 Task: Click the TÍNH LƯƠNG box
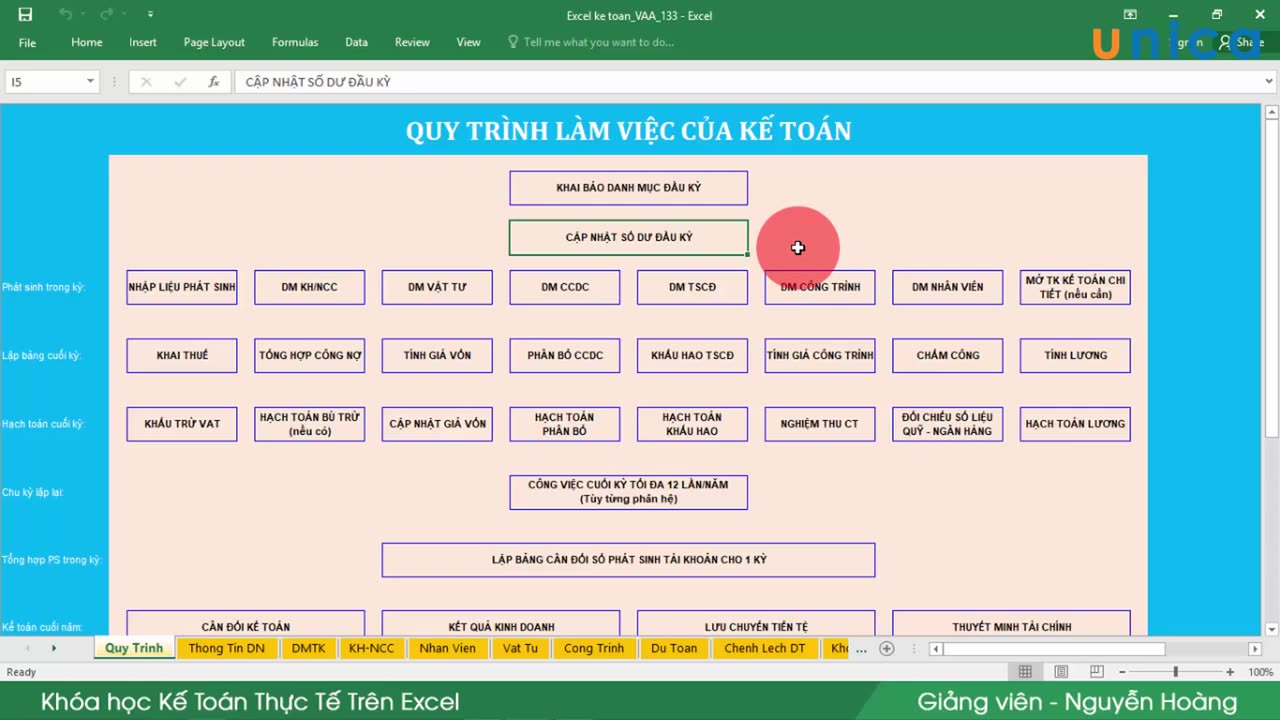coord(1075,355)
